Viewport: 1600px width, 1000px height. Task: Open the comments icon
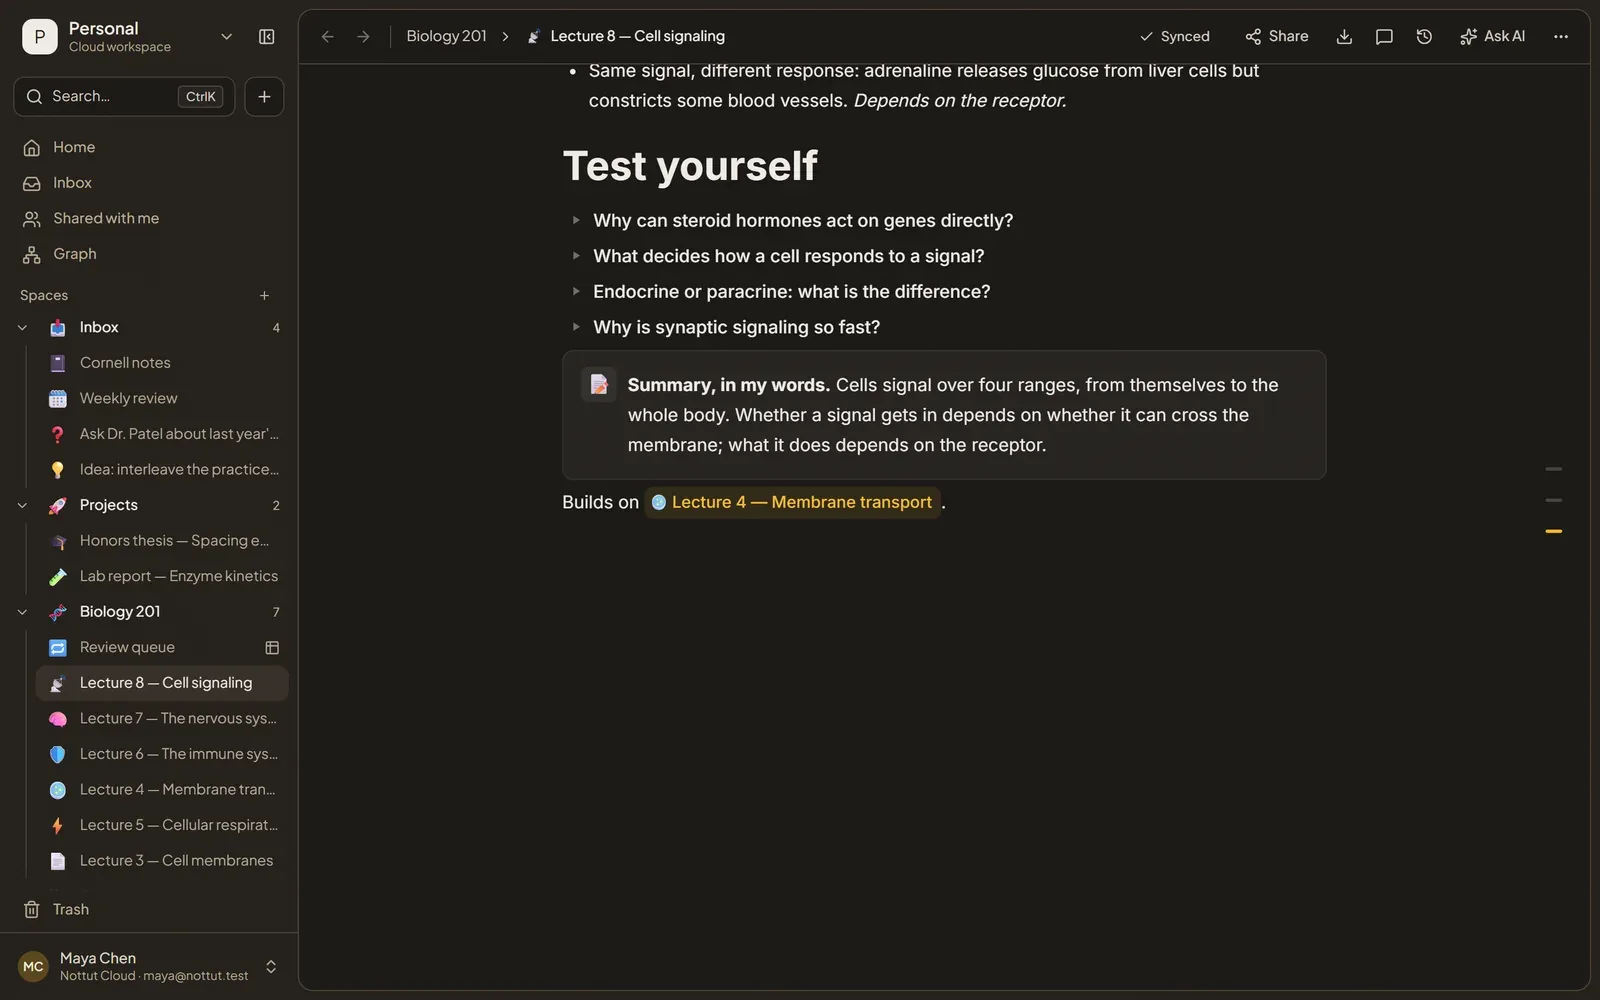pyautogui.click(x=1384, y=37)
